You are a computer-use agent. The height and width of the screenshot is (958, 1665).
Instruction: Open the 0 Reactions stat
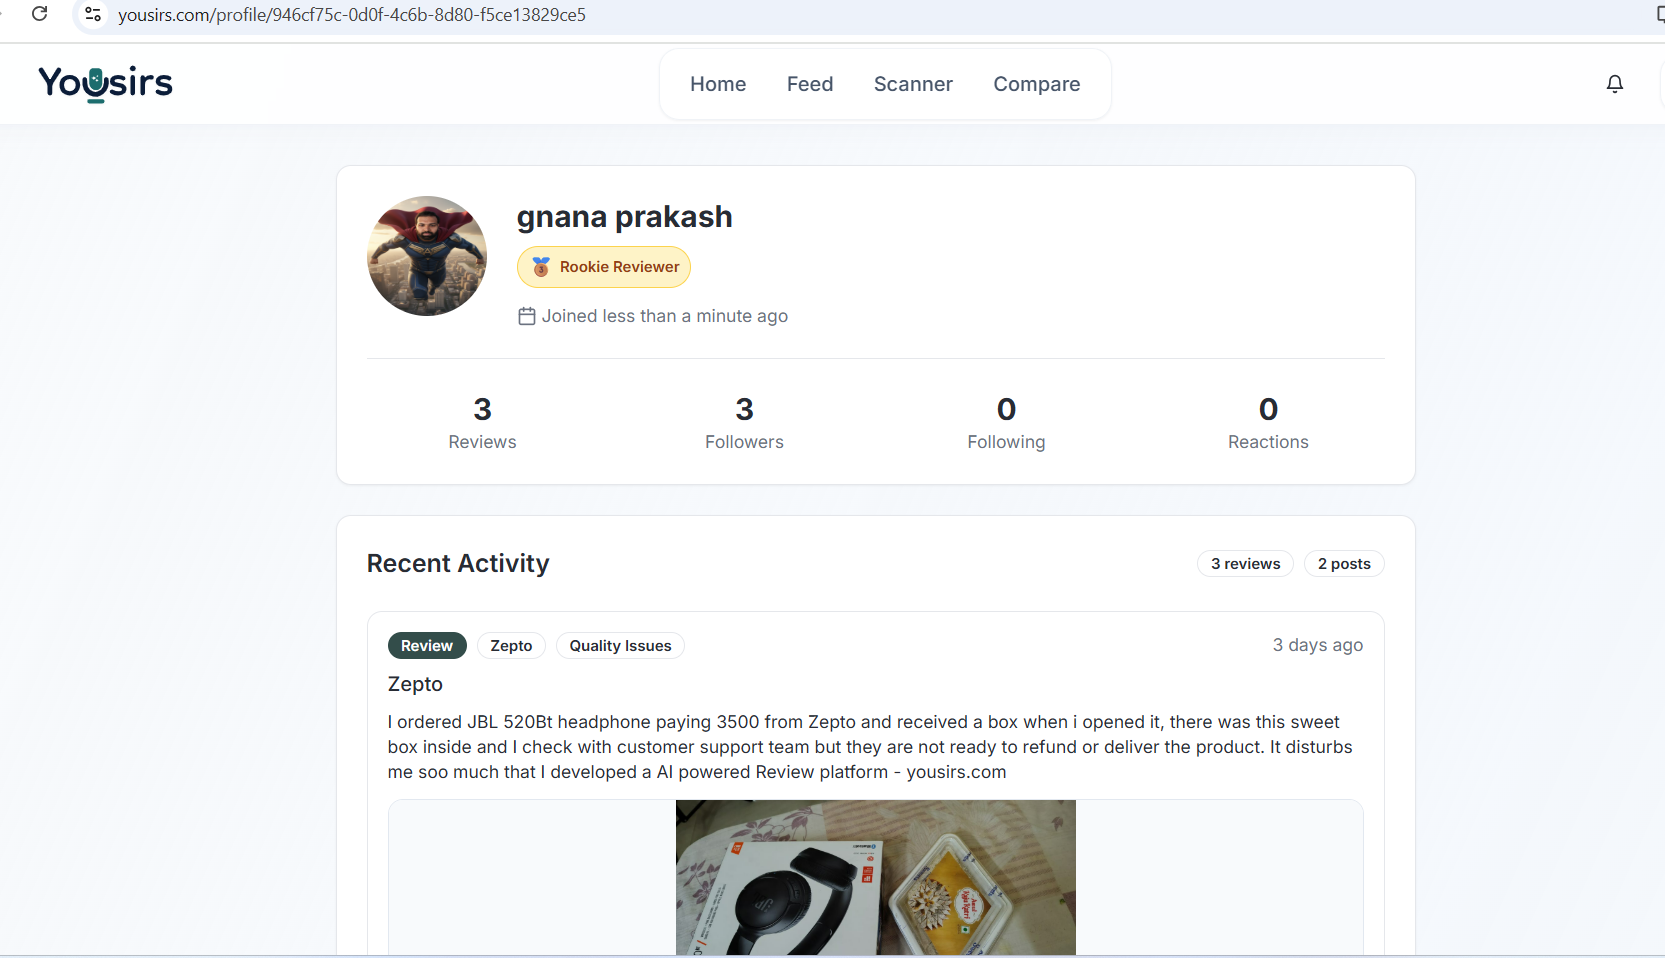point(1268,422)
